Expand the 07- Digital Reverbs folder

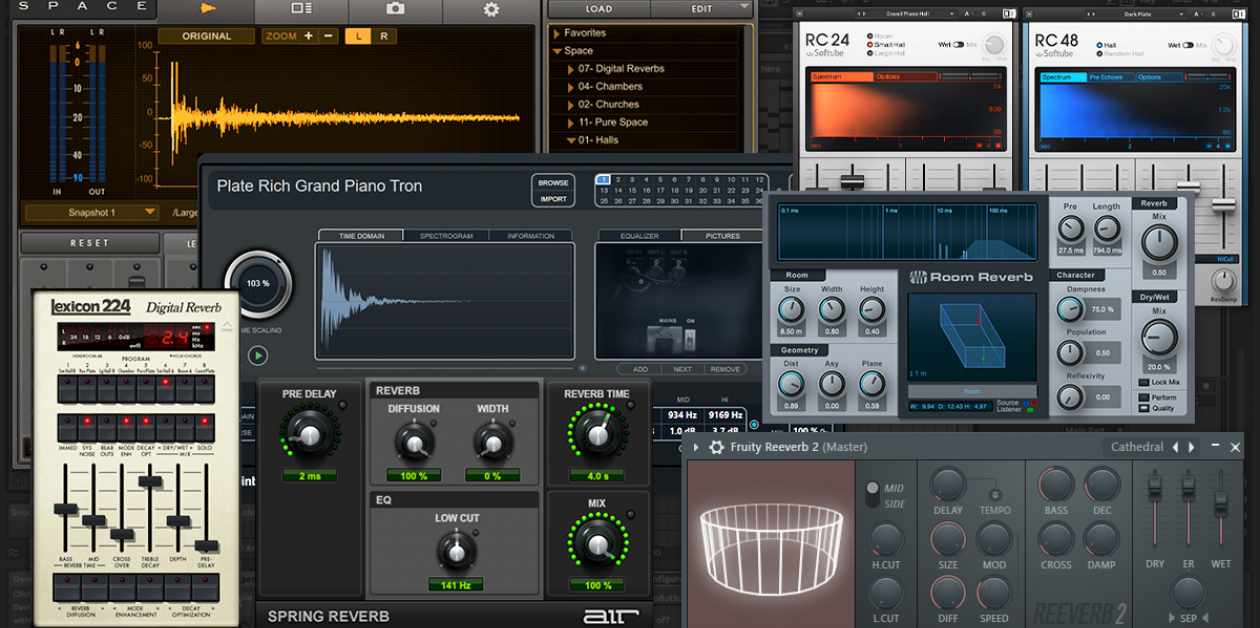pos(570,69)
